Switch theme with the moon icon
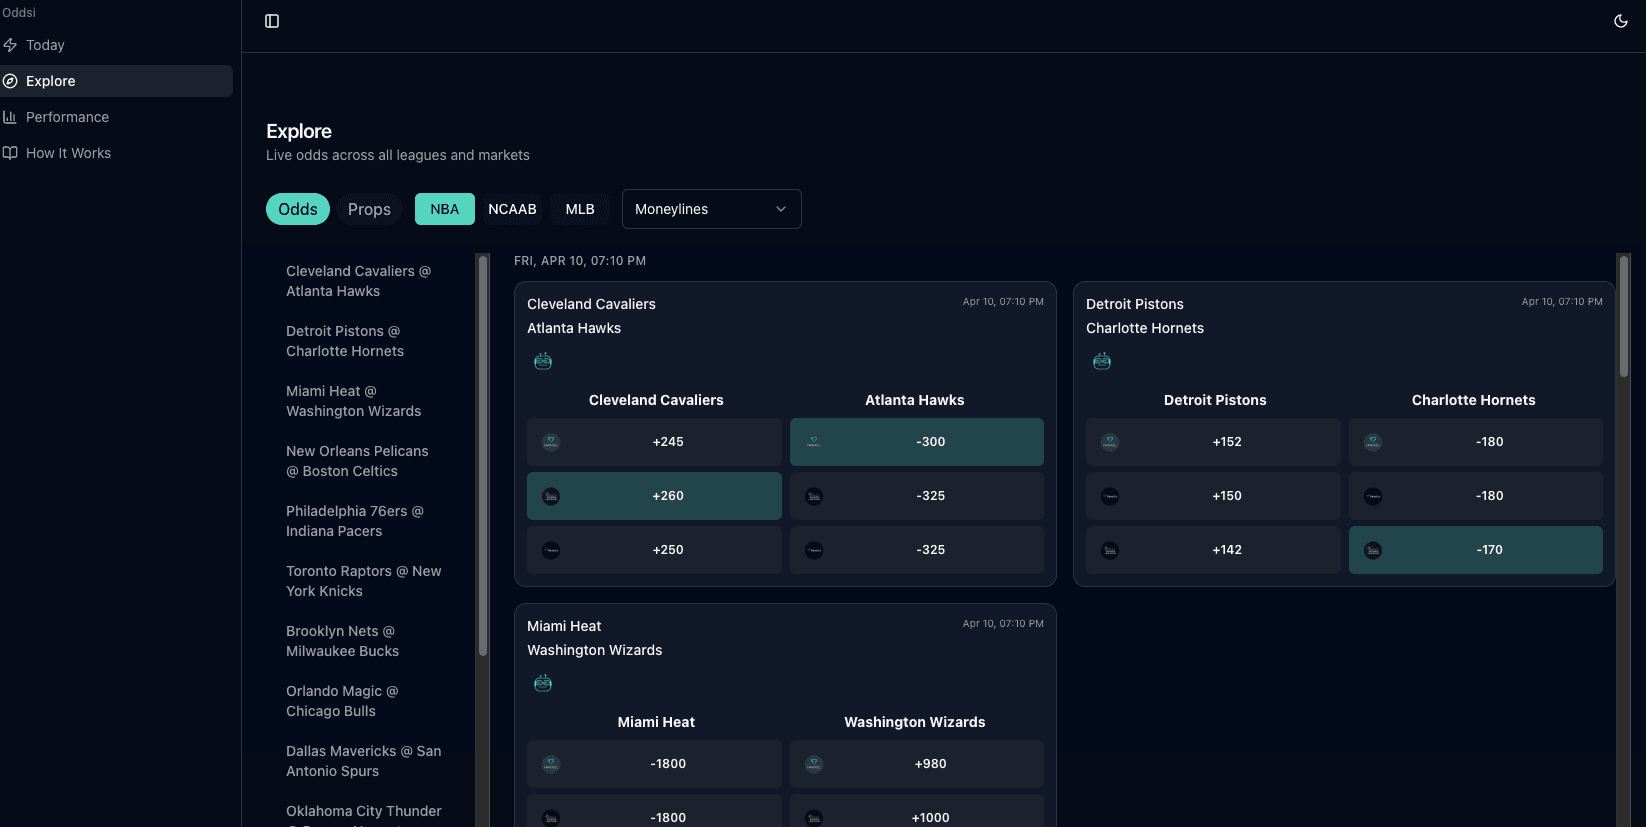Image resolution: width=1646 pixels, height=827 pixels. [x=1621, y=21]
